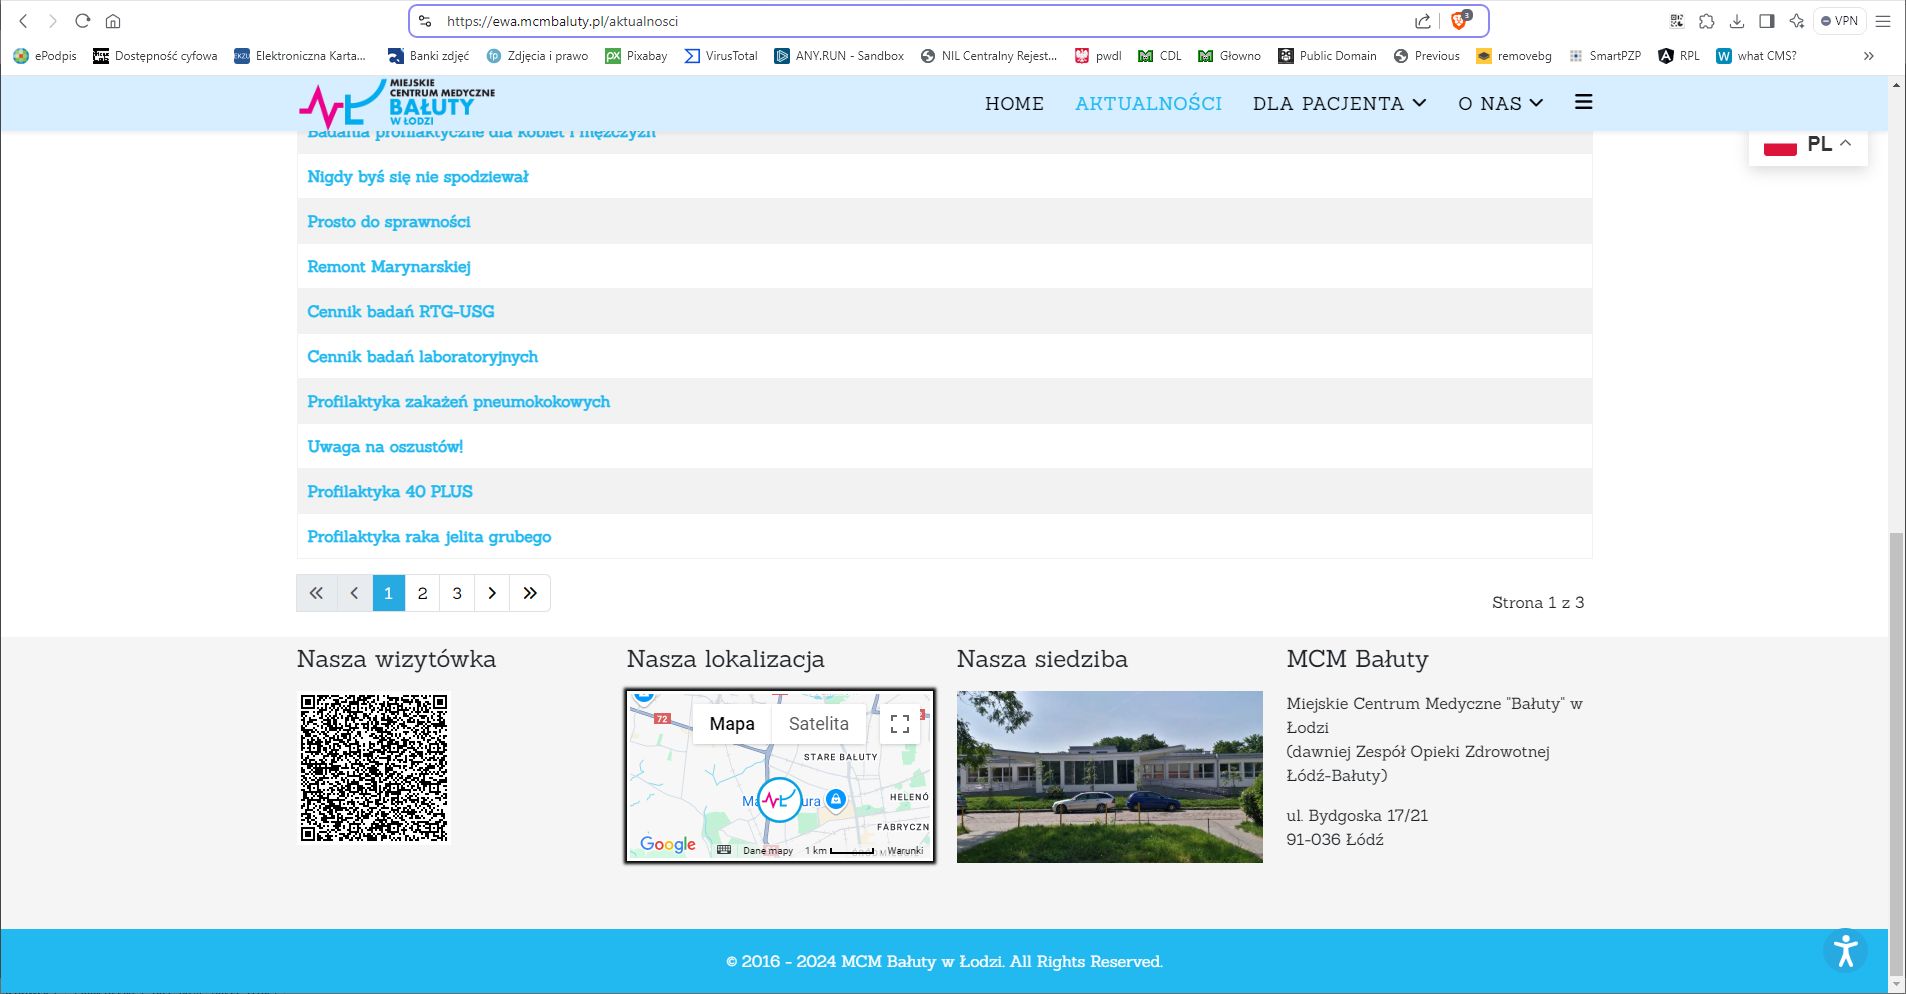1906x994 pixels.
Task: Click the QR code generator toolbar icon
Action: pos(1677,21)
